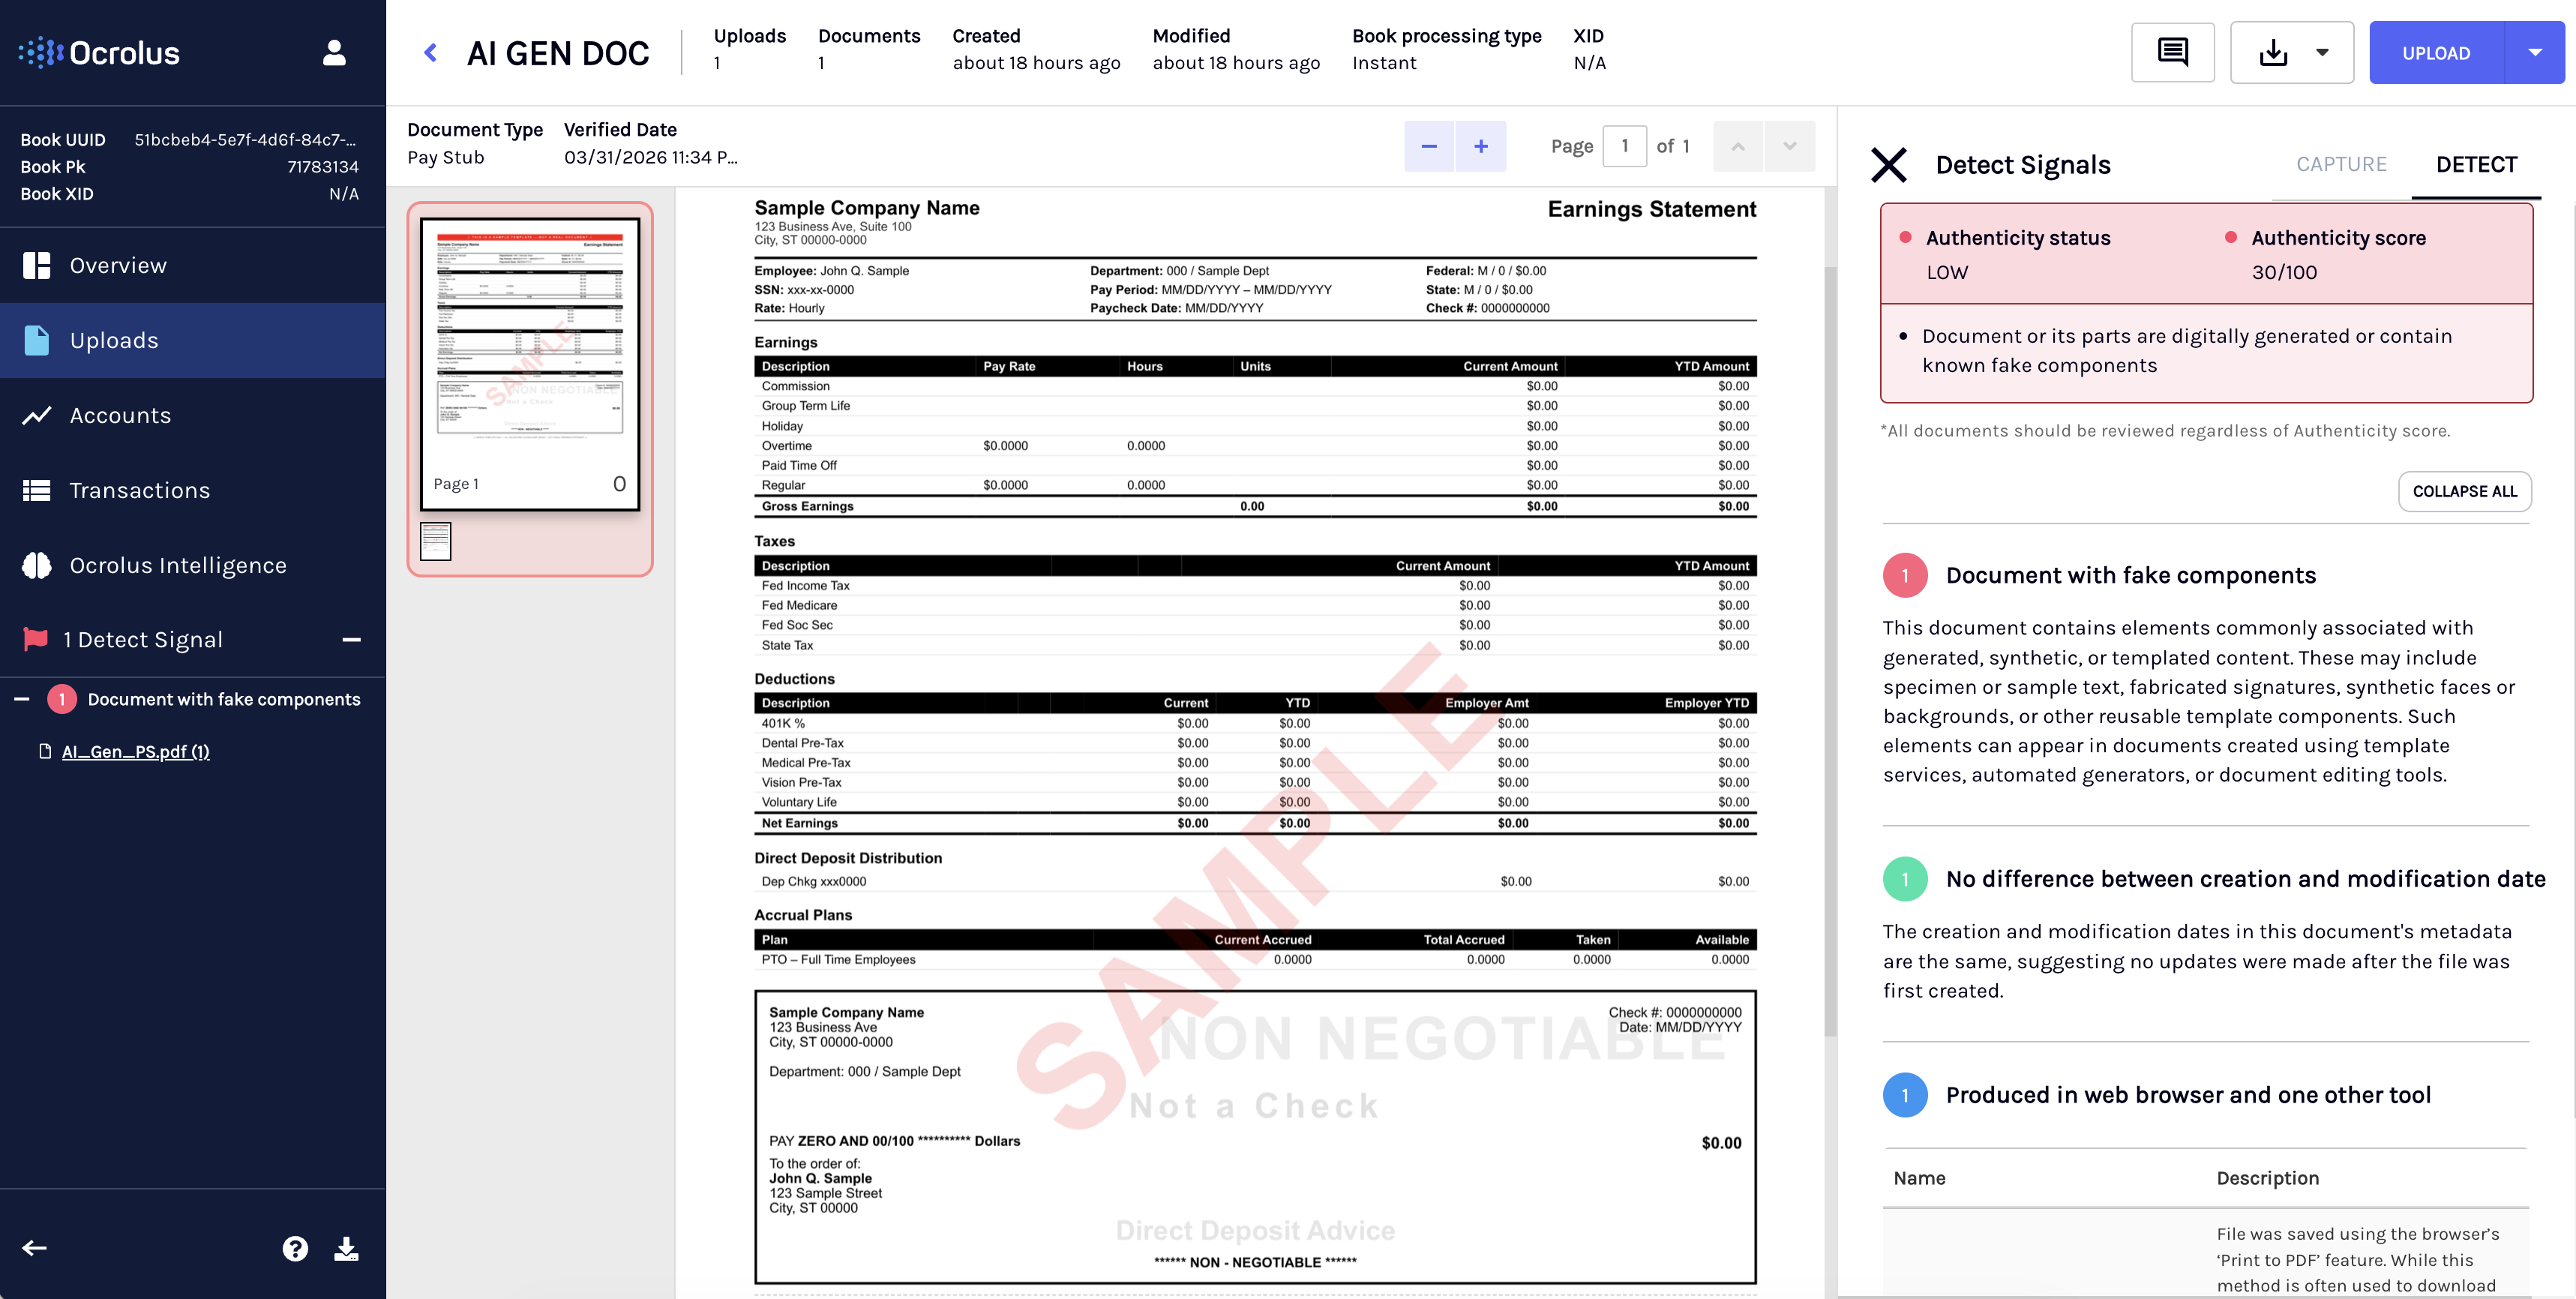The image size is (2576, 1299).
Task: Open the UPLOAD dropdown arrow
Action: pos(2534,52)
